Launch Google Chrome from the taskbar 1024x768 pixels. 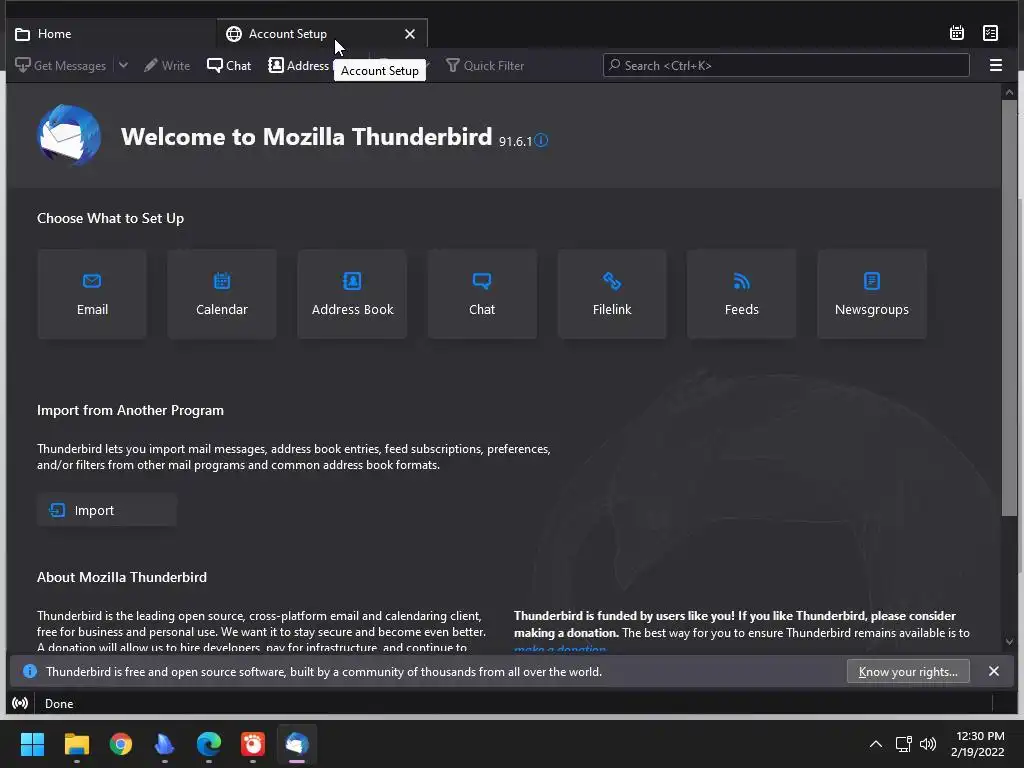pyautogui.click(x=121, y=744)
